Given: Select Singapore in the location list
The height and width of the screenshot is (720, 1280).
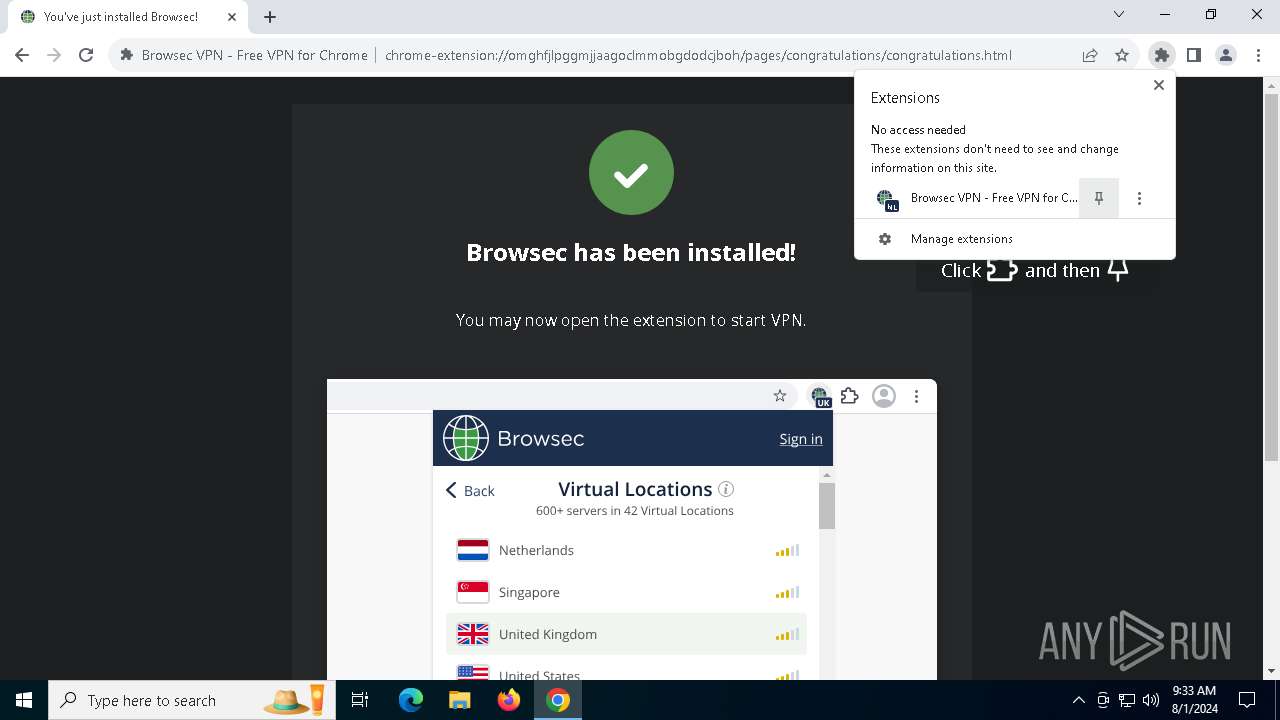Looking at the screenshot, I should click(626, 592).
